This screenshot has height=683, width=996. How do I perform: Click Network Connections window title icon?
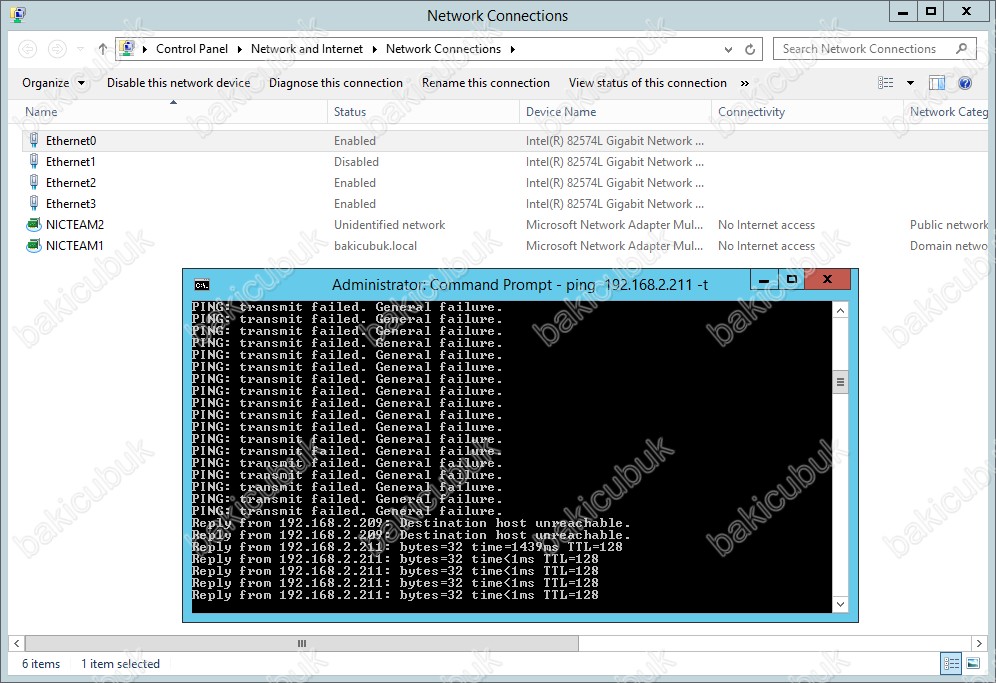point(18,15)
